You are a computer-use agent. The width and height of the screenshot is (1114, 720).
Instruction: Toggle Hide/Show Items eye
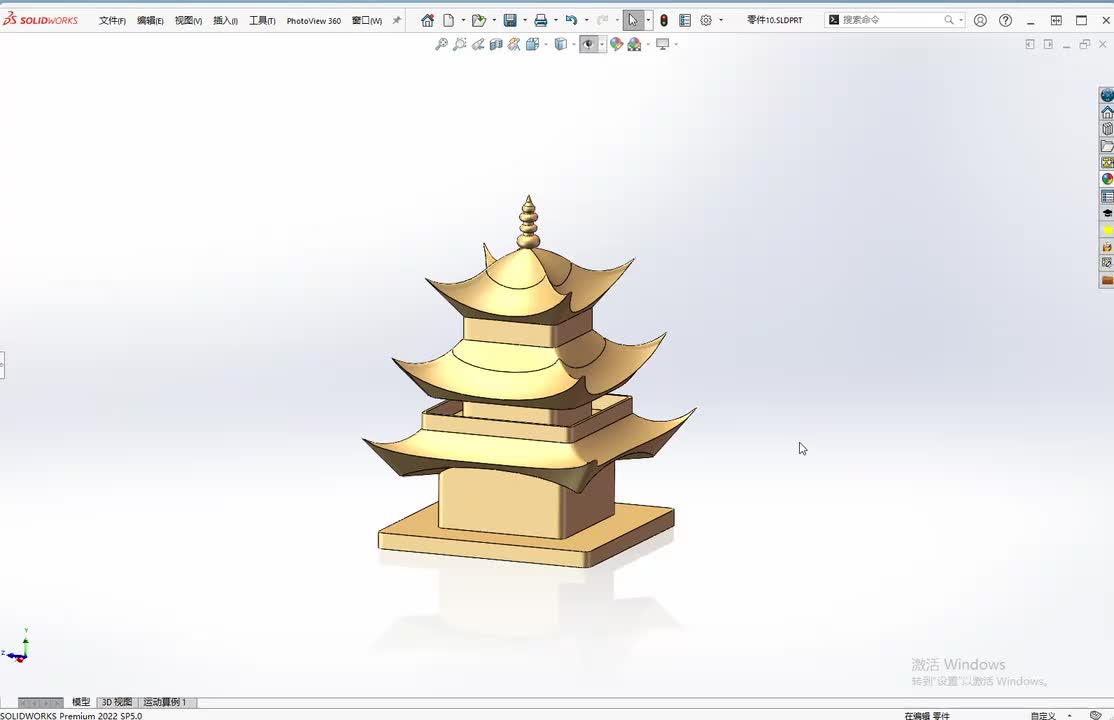[x=588, y=44]
